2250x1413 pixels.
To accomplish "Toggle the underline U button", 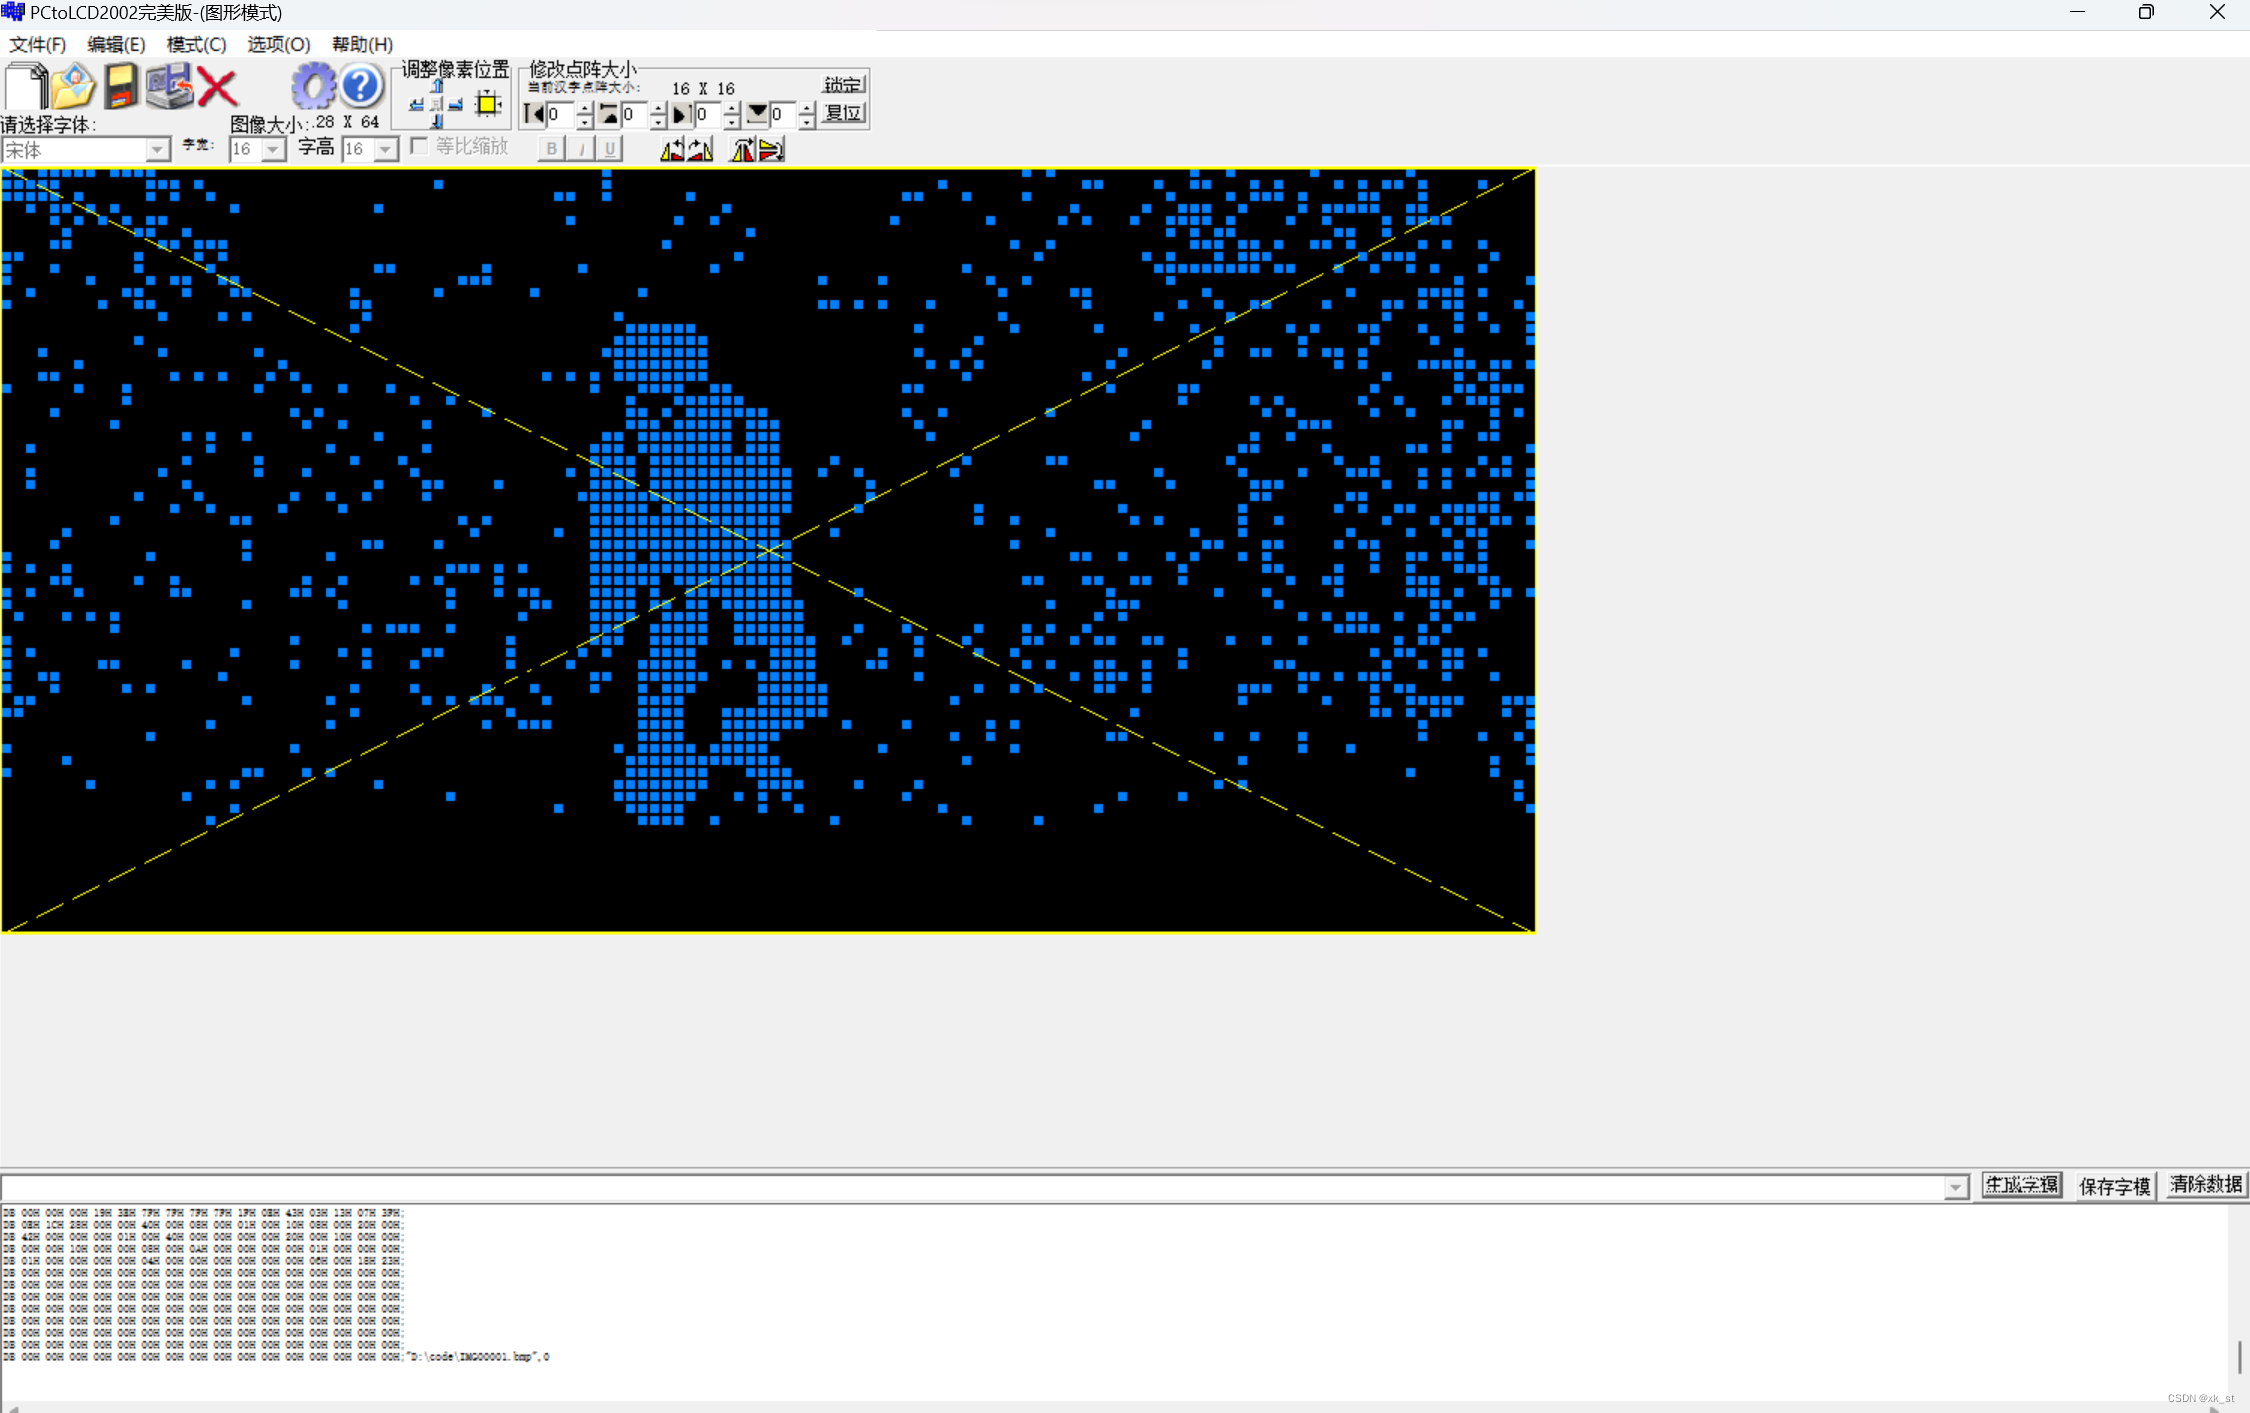I will coord(609,149).
